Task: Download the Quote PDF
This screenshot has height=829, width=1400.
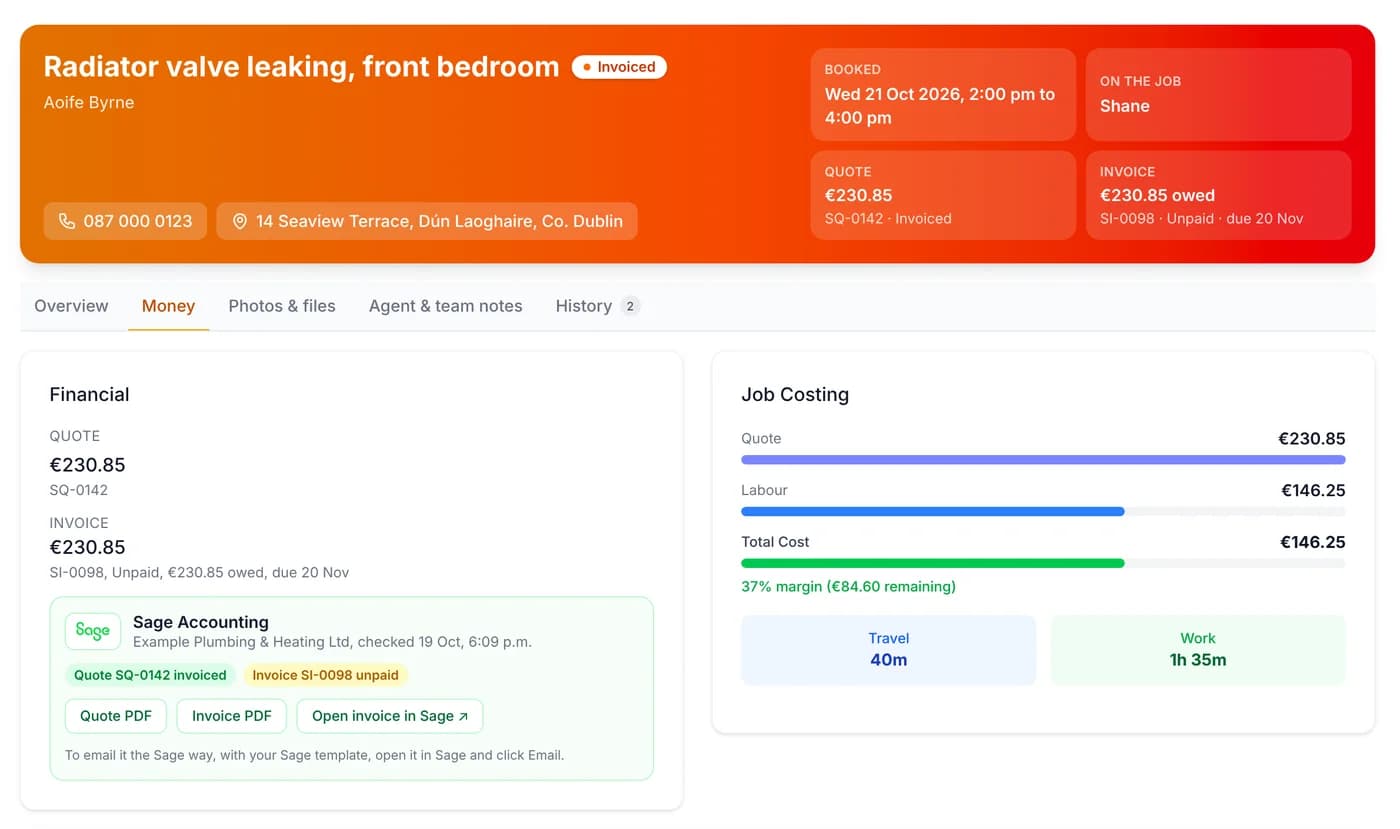Action: 116,716
